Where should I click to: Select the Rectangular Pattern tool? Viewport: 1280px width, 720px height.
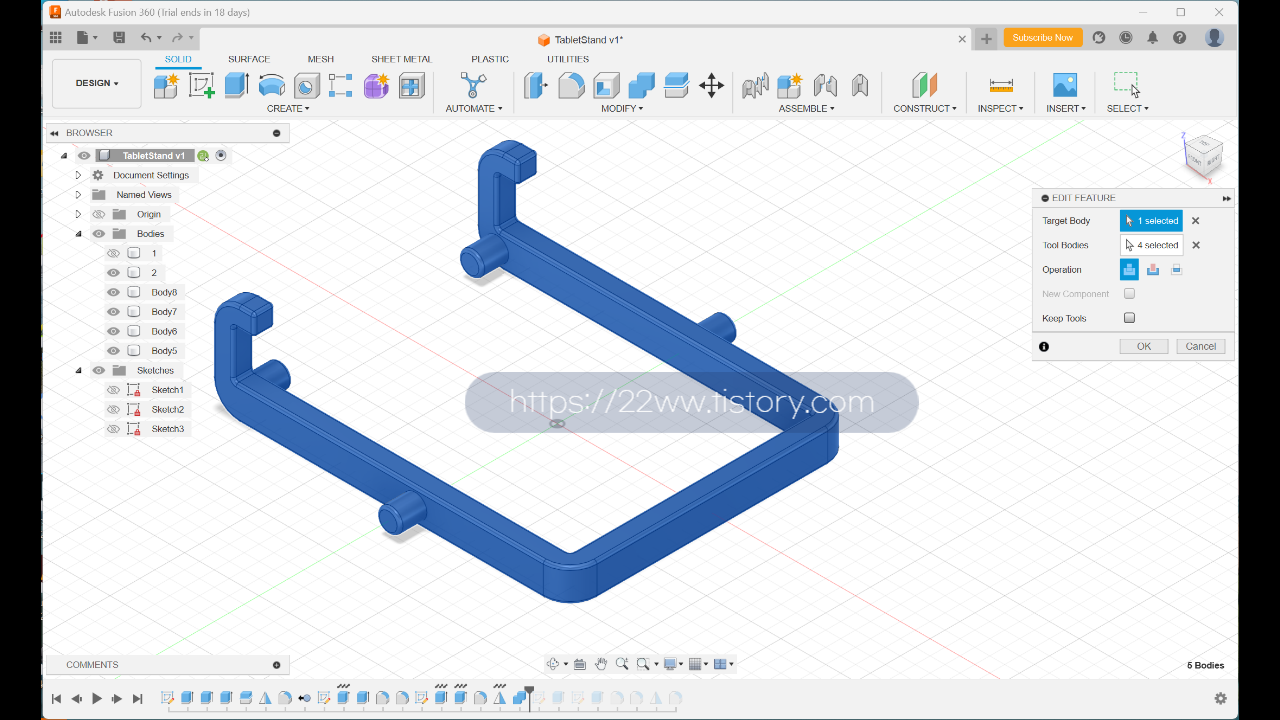tap(340, 86)
